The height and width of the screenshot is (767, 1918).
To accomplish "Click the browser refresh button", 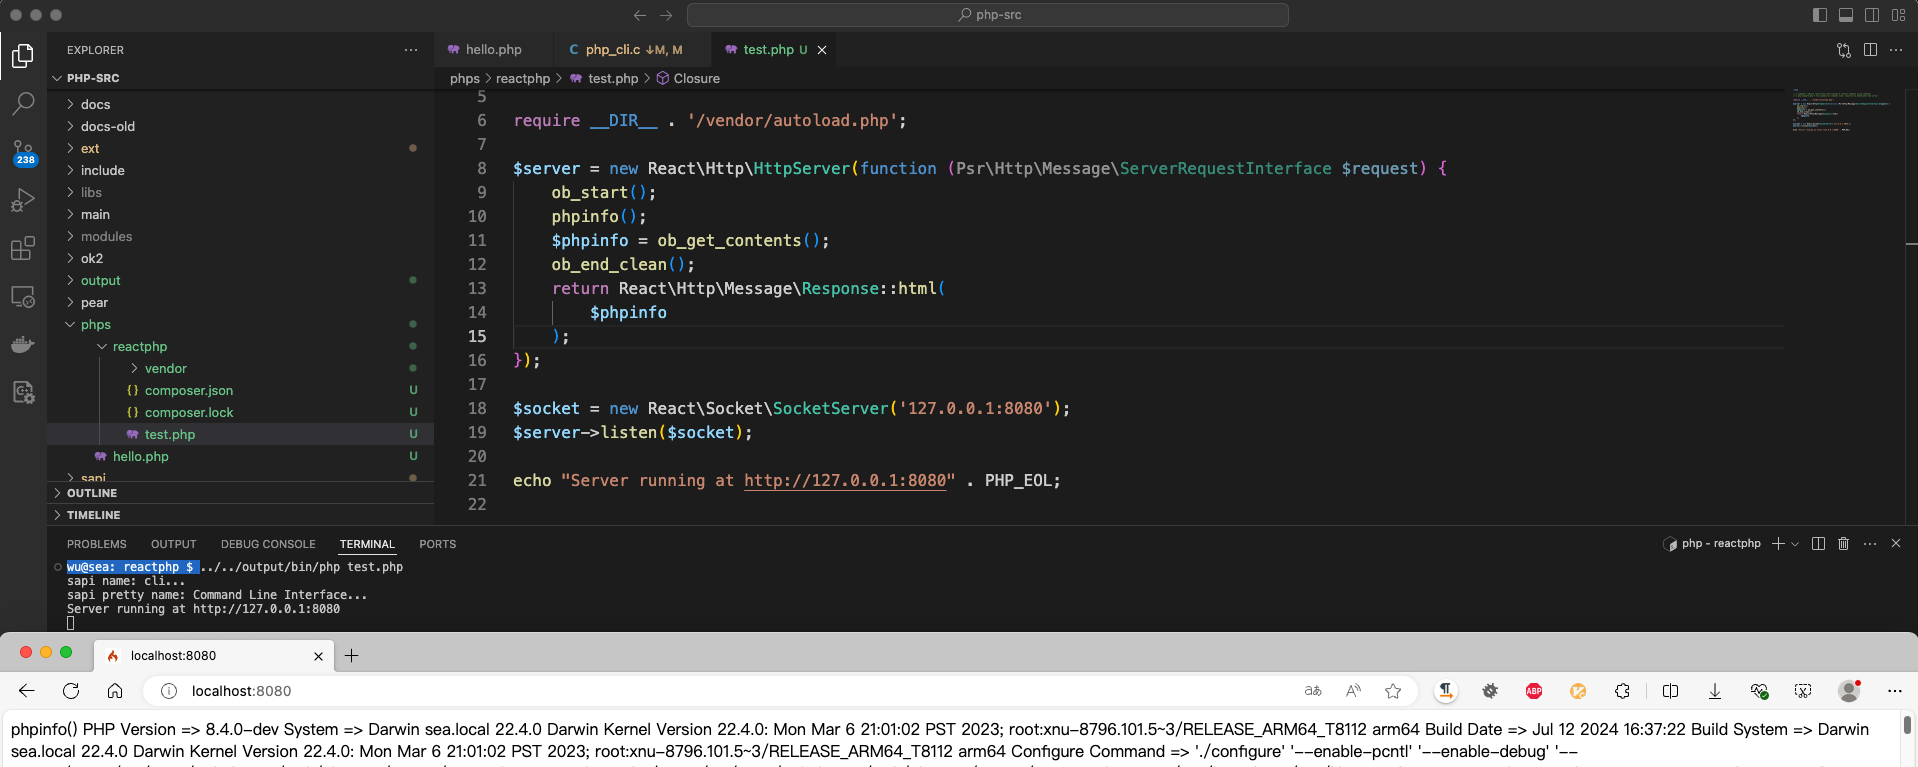I will (x=71, y=691).
